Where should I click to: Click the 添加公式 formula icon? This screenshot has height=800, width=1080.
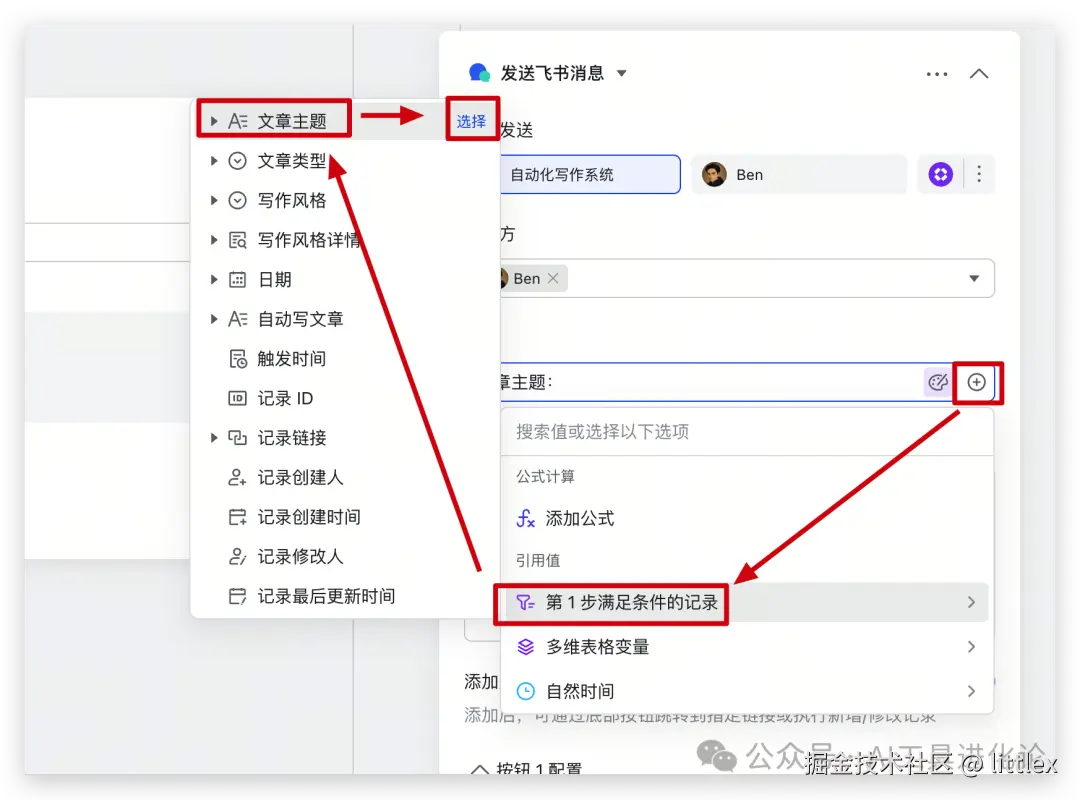(x=528, y=518)
